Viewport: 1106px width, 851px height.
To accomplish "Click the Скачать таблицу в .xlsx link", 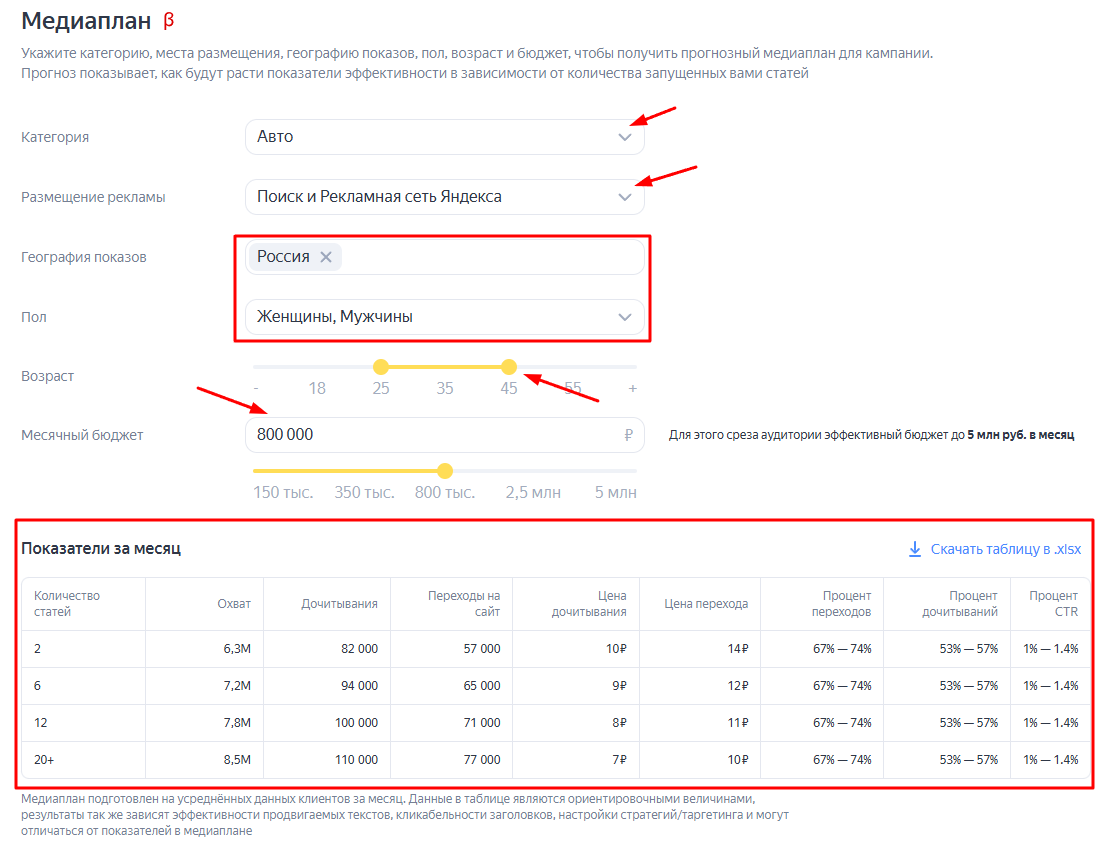I will (1005, 549).
